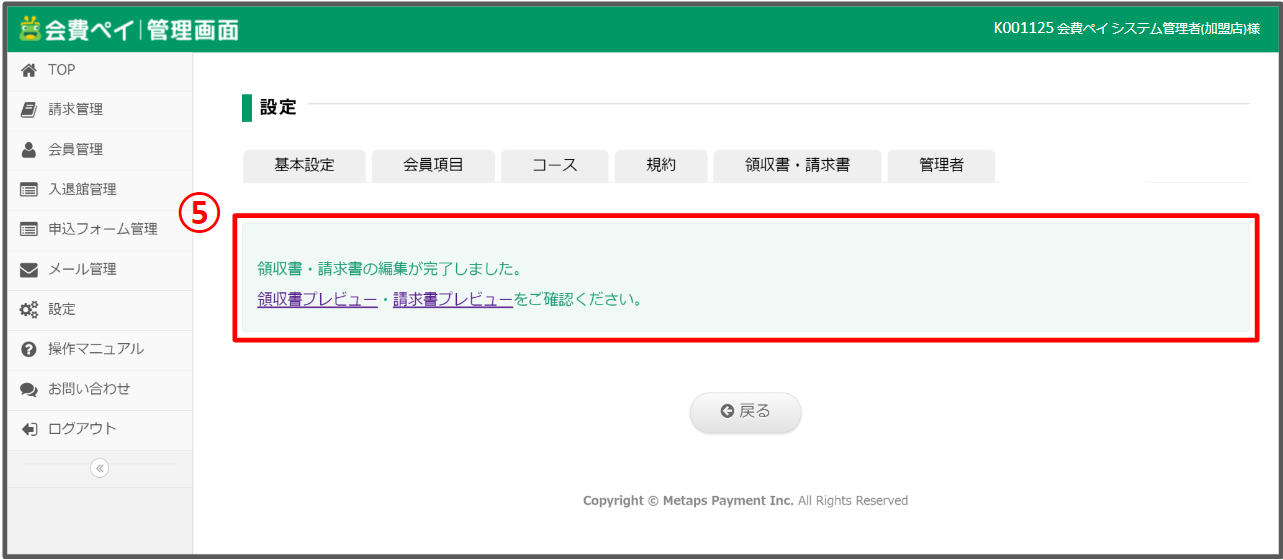Select the コース tab
The height and width of the screenshot is (560, 1283).
pos(554,166)
